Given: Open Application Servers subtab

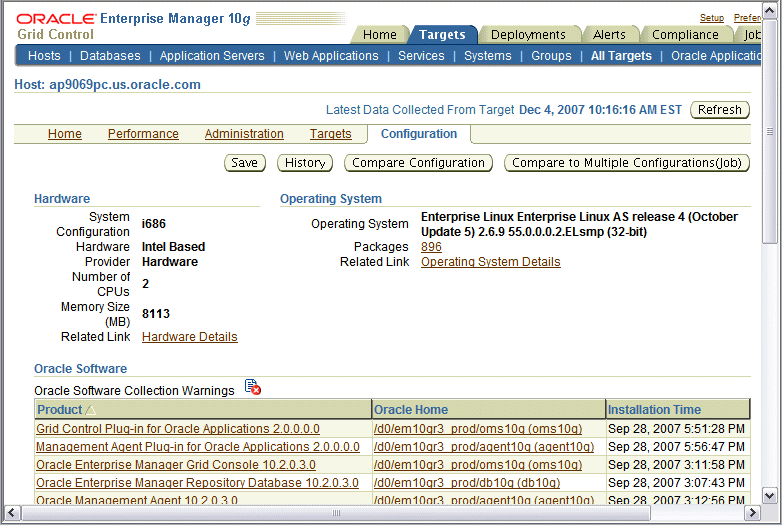Looking at the screenshot, I should tap(212, 56).
